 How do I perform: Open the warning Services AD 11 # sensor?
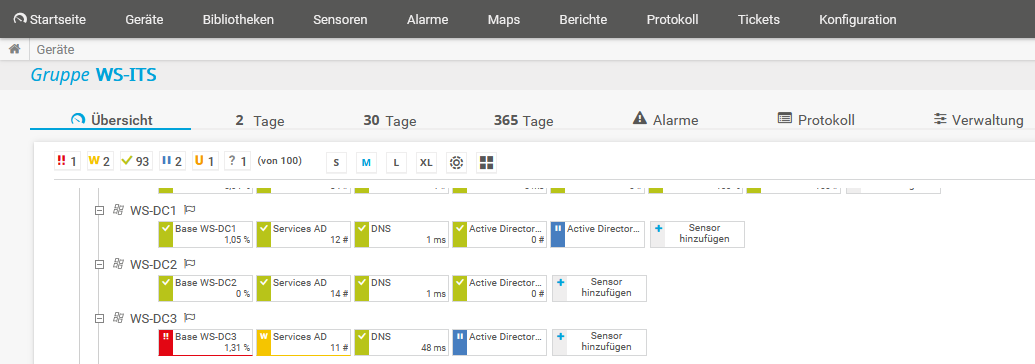[304, 342]
